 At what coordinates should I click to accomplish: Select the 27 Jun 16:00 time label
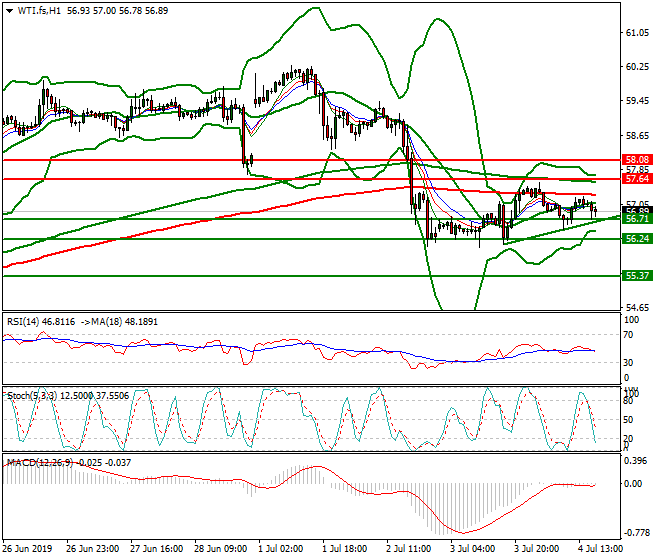(157, 549)
